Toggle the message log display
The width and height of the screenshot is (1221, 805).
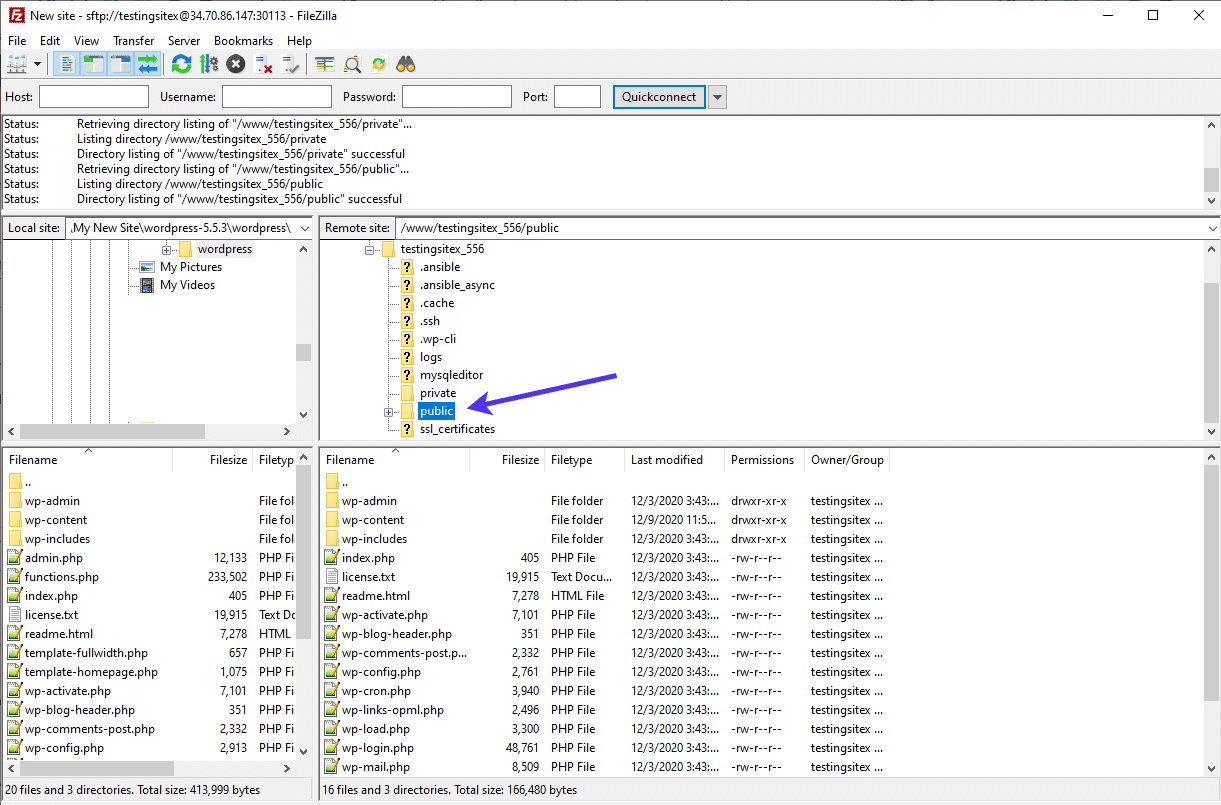(x=65, y=63)
